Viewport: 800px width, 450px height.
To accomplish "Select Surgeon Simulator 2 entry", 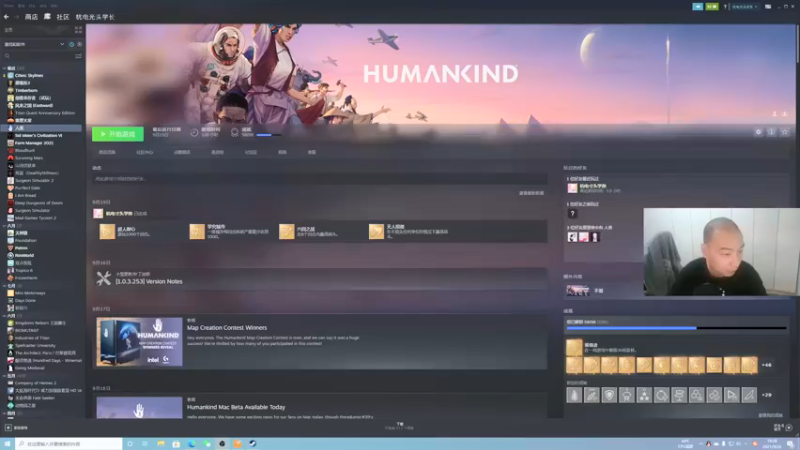I will click(x=34, y=180).
